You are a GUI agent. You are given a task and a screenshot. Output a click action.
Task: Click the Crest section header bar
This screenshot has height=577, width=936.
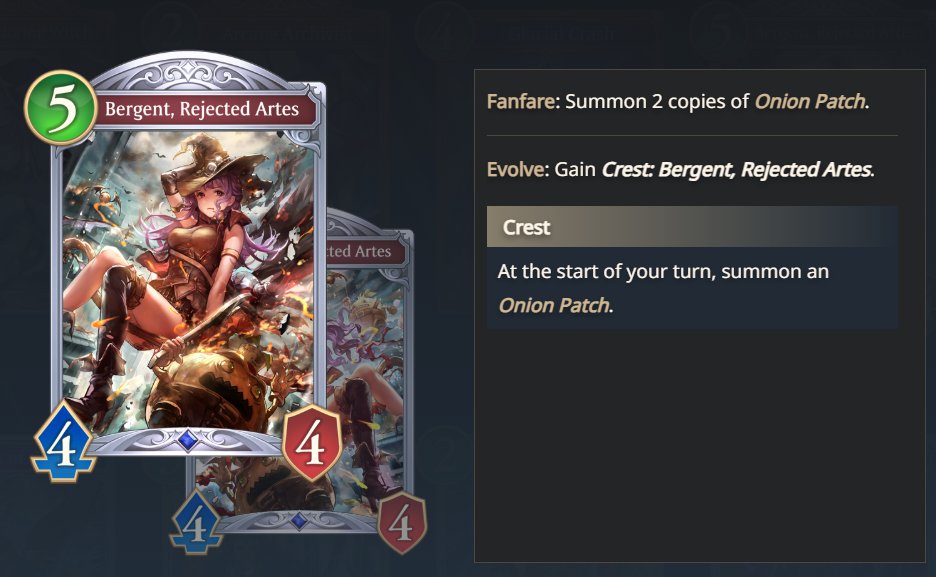click(x=692, y=227)
